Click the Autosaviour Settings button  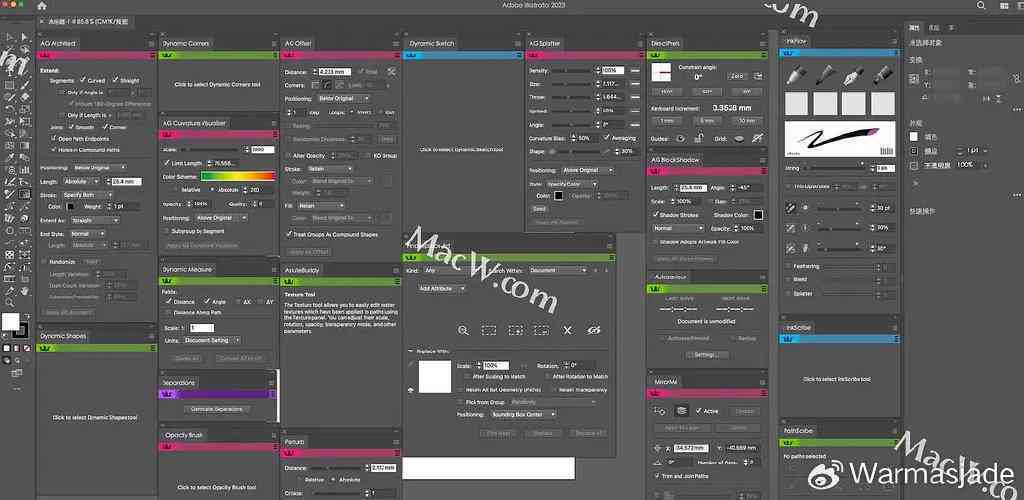[705, 354]
